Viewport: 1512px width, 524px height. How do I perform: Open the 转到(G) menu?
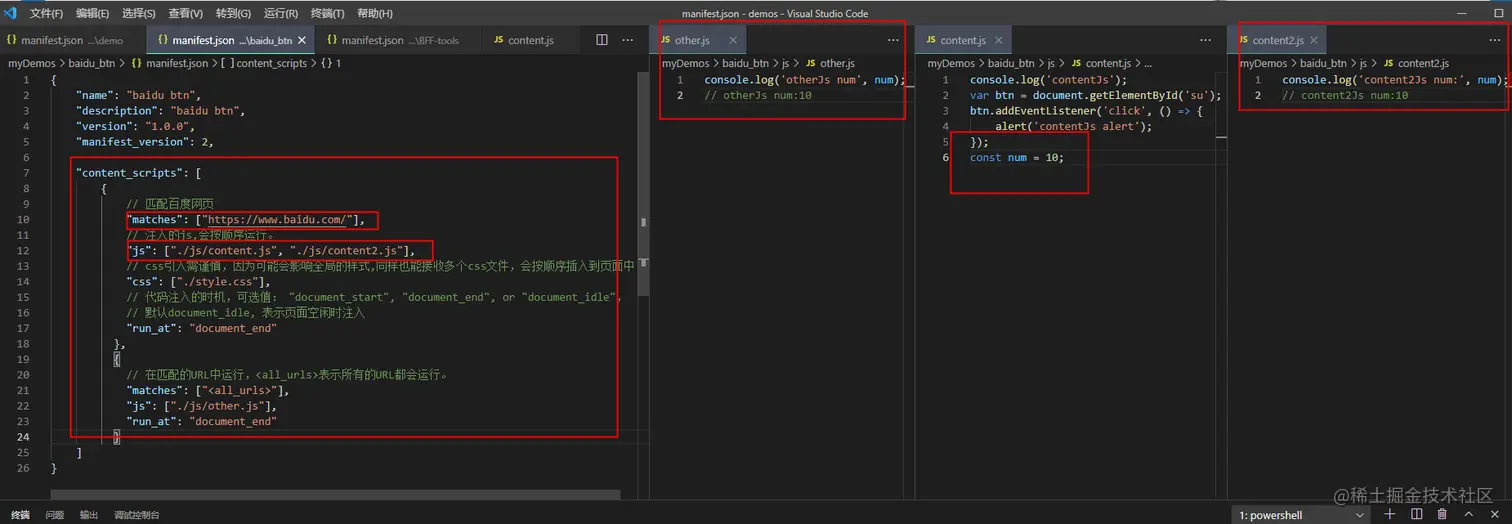[x=233, y=13]
